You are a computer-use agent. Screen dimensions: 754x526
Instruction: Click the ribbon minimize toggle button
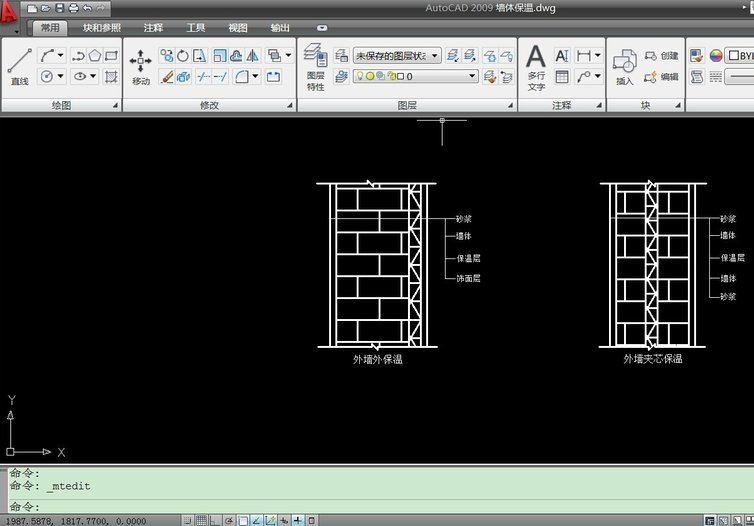point(322,28)
